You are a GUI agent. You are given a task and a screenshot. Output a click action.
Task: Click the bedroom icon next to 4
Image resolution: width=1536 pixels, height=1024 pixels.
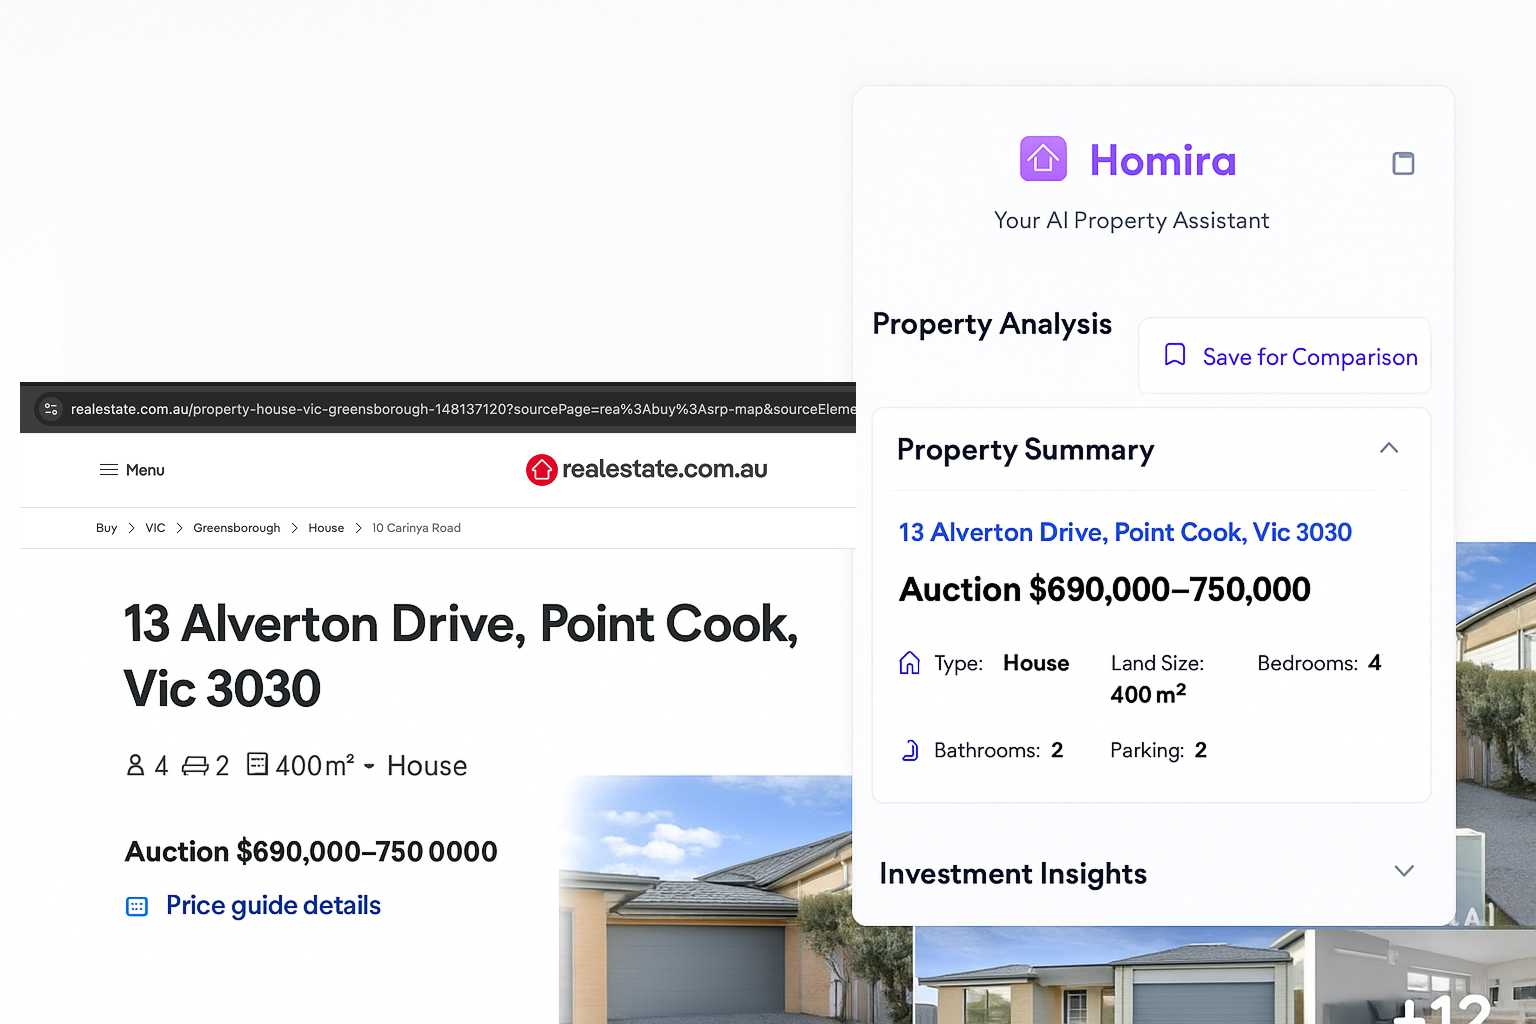click(135, 765)
